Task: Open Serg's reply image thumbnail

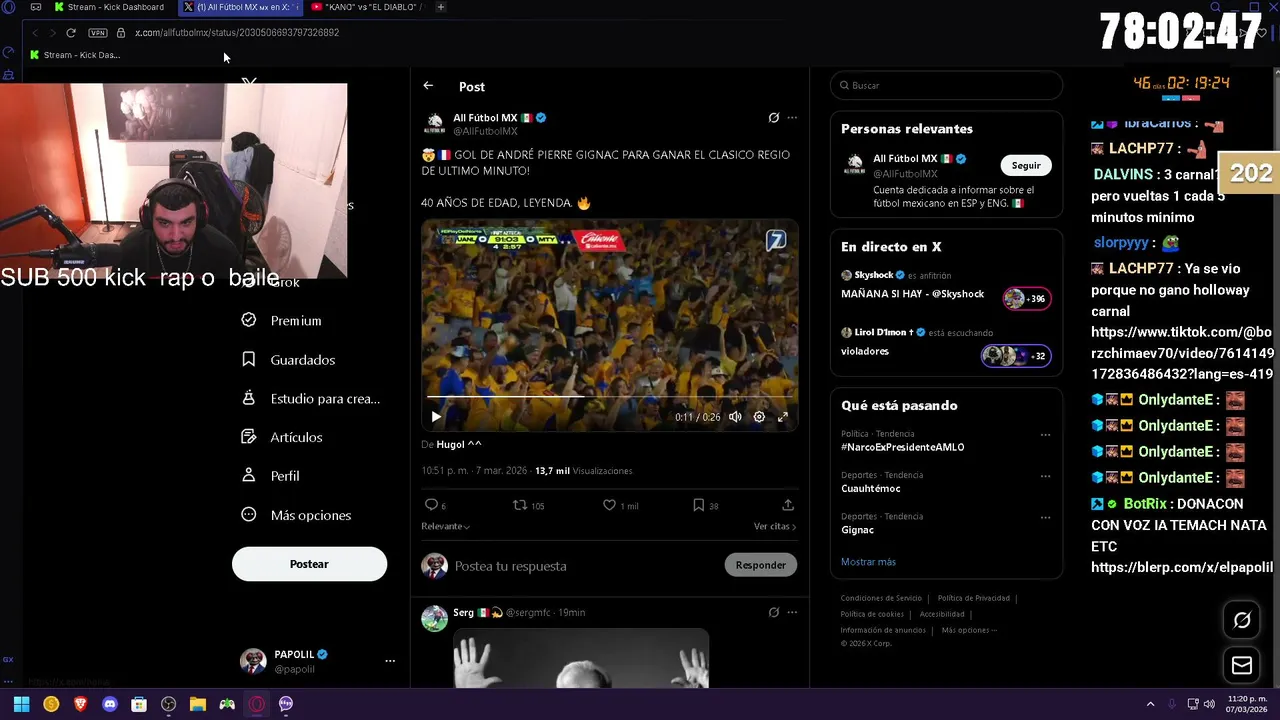Action: (581, 658)
